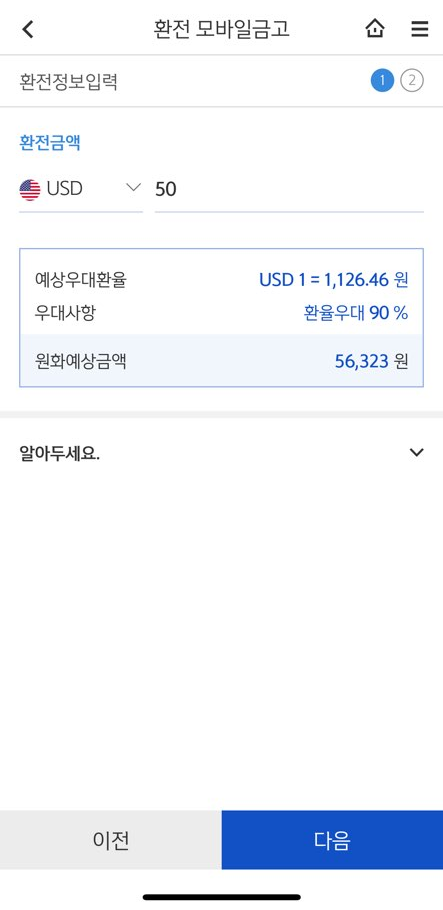This screenshot has width=443, height=910.
Task: Select step 1 circle indicator
Action: pyautogui.click(x=382, y=81)
